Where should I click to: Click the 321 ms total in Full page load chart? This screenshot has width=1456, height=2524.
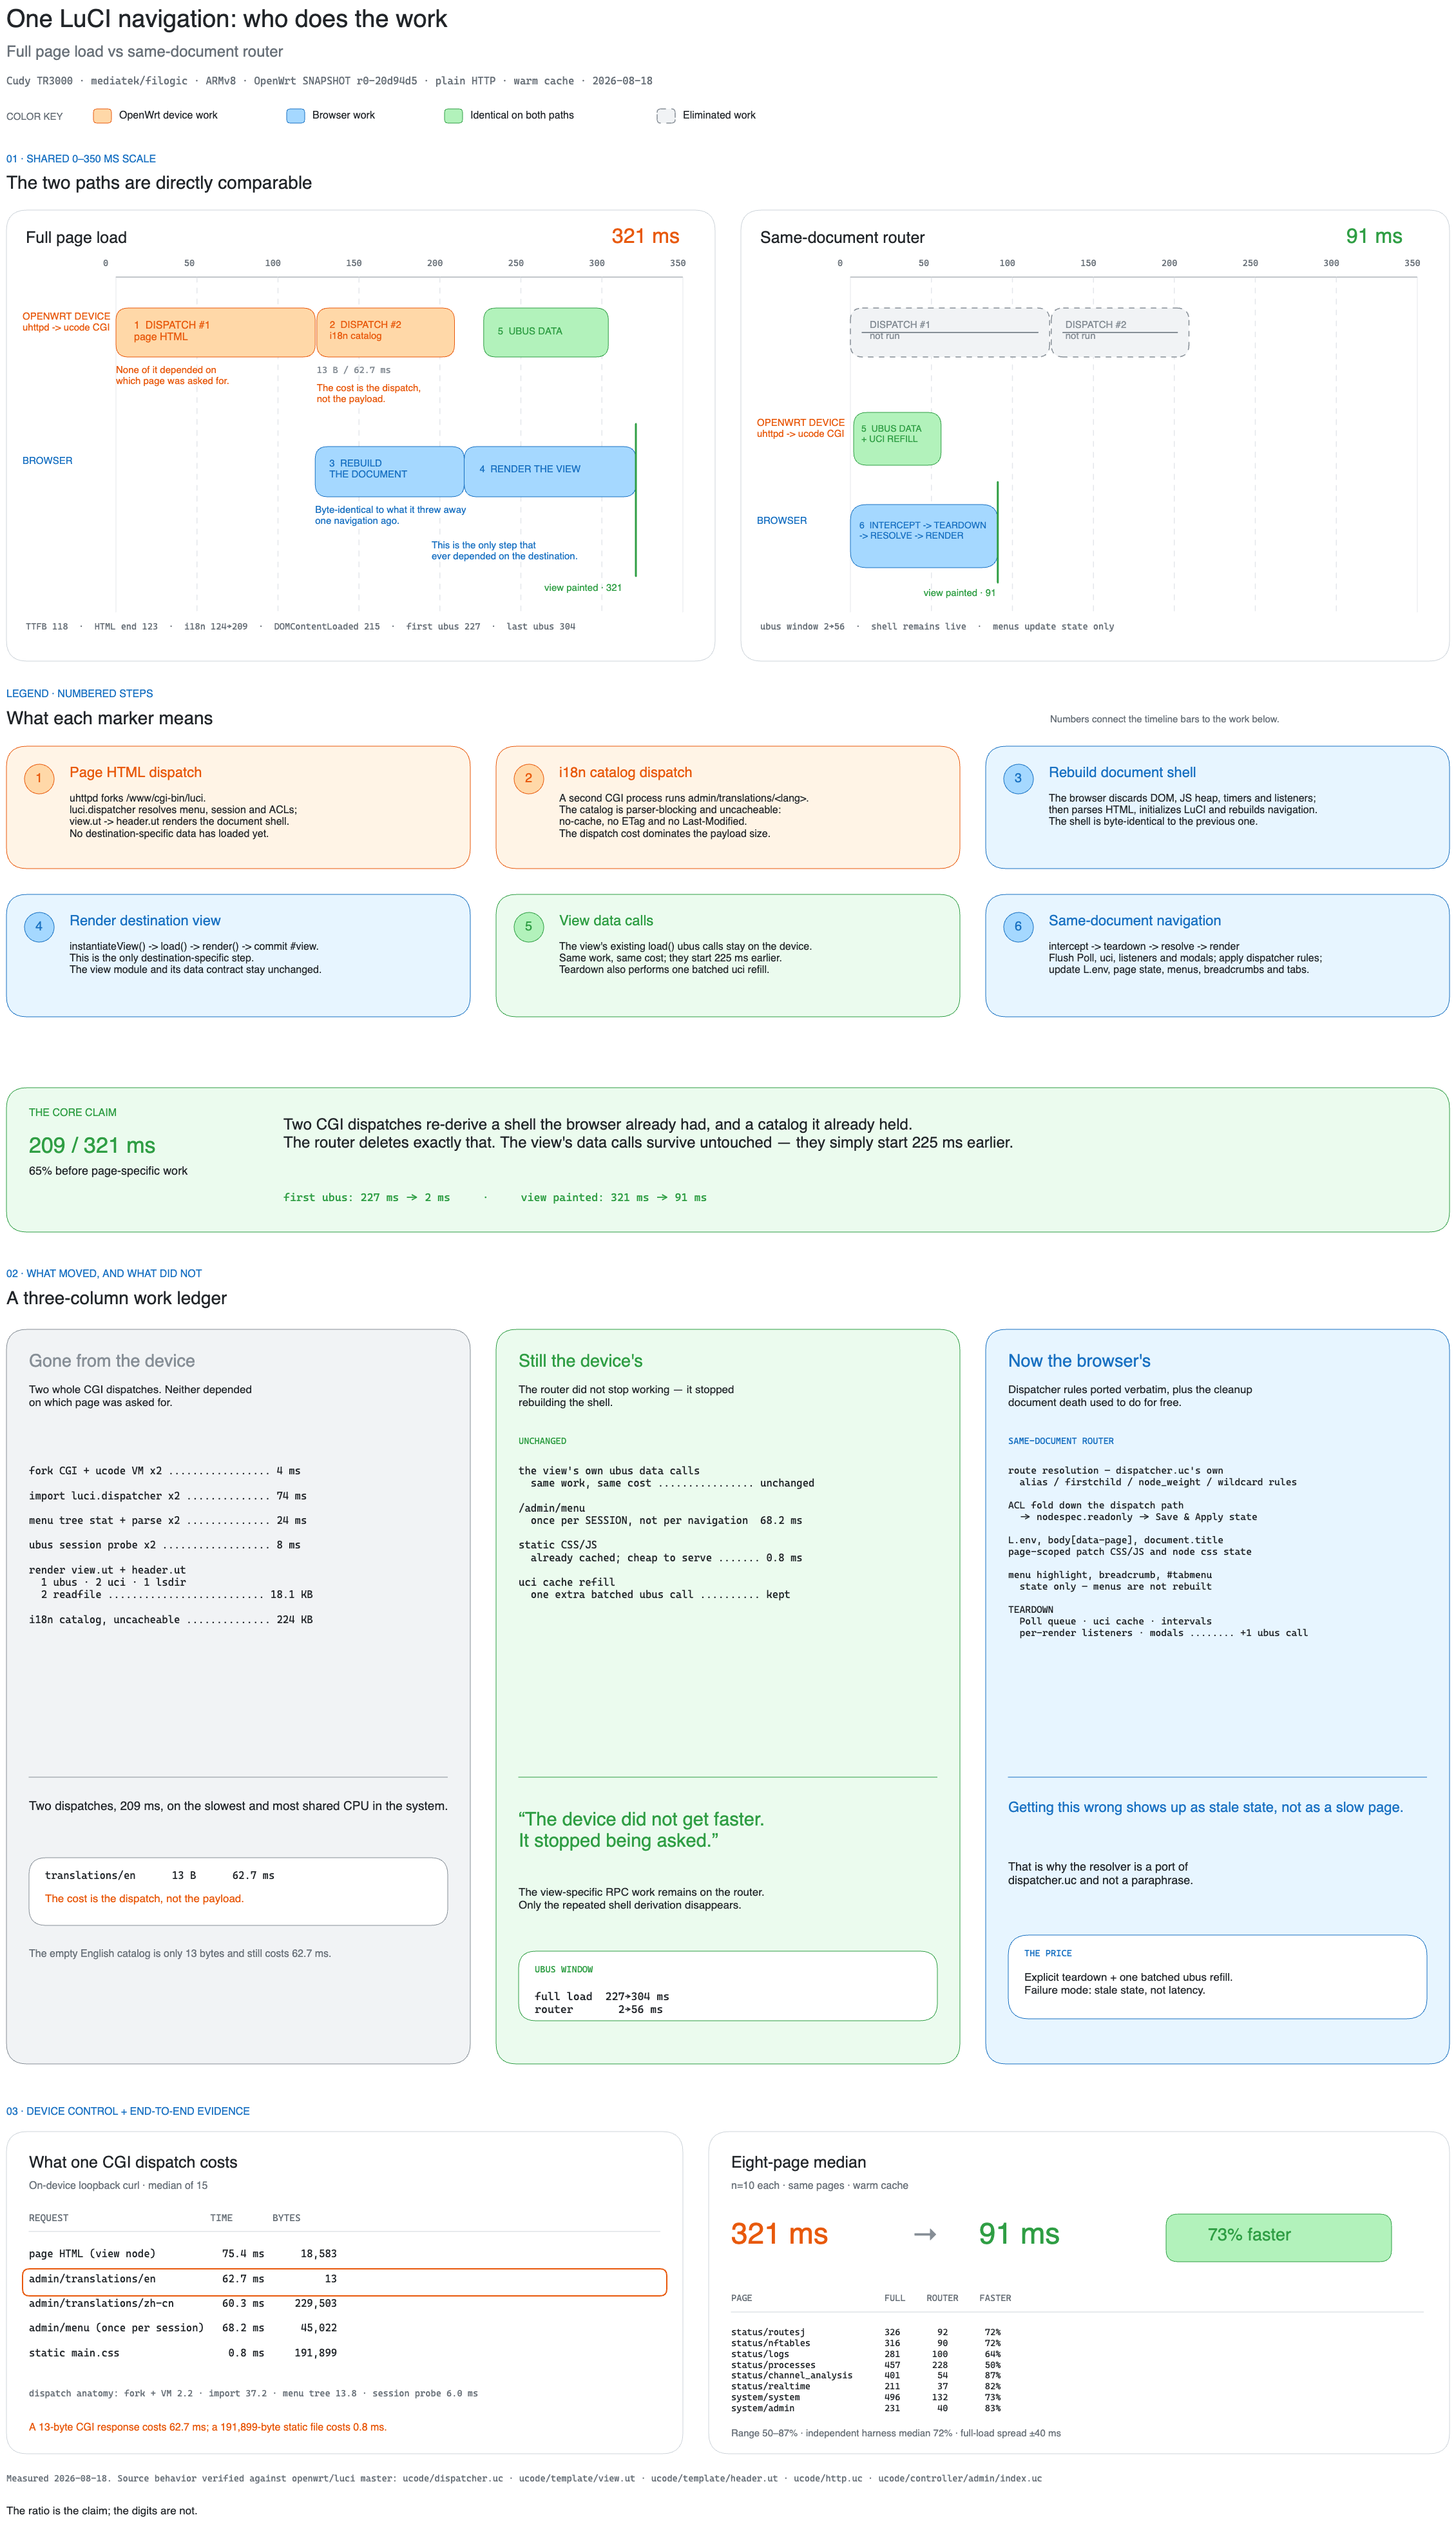645,236
